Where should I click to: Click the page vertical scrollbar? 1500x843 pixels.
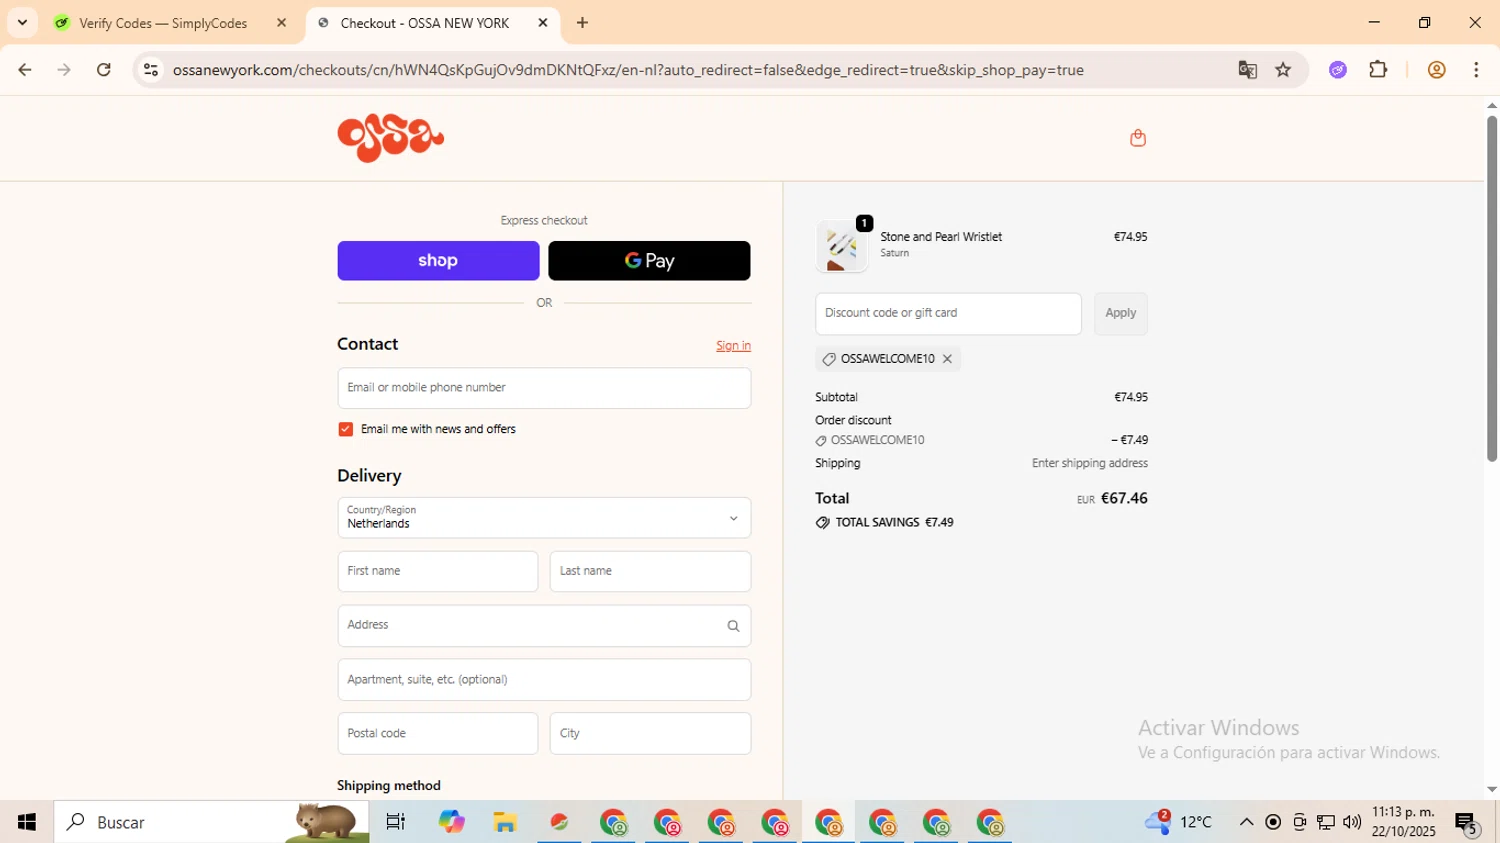[x=1491, y=290]
